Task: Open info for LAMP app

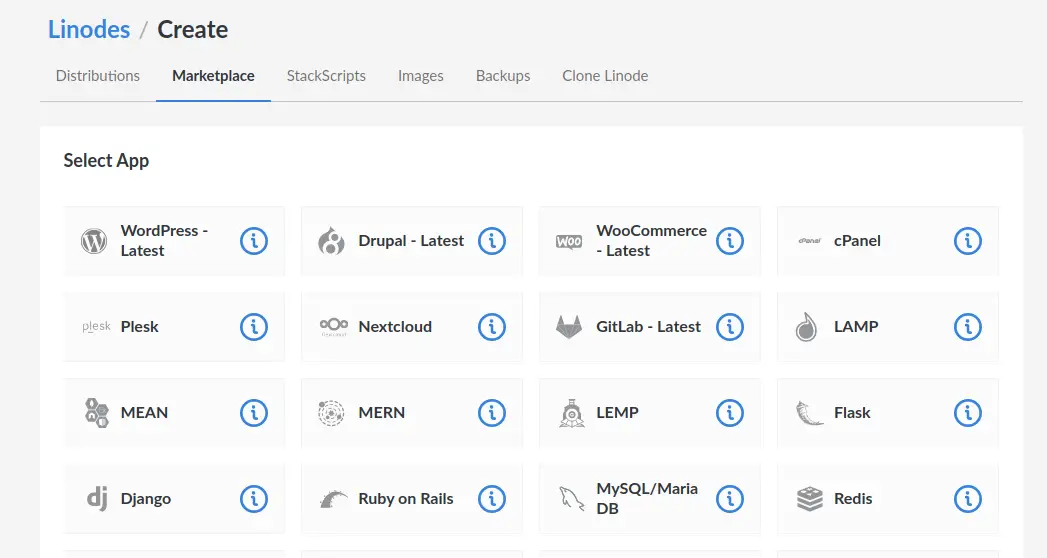Action: pyautogui.click(x=968, y=326)
